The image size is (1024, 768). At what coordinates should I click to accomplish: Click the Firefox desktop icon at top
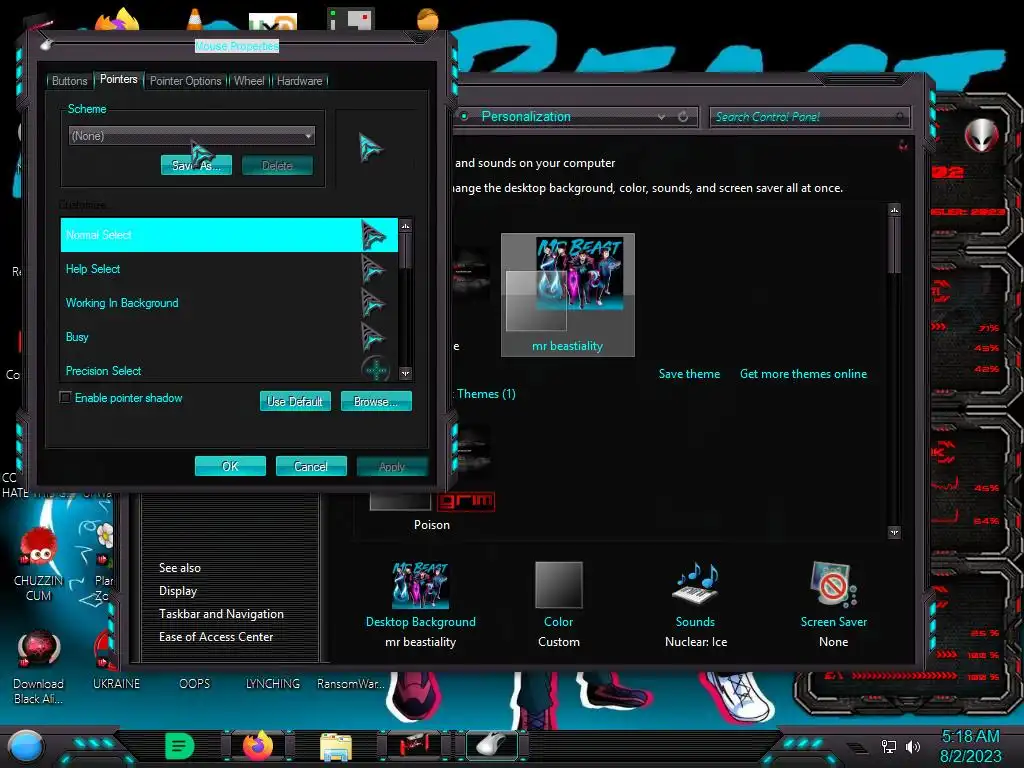point(118,20)
